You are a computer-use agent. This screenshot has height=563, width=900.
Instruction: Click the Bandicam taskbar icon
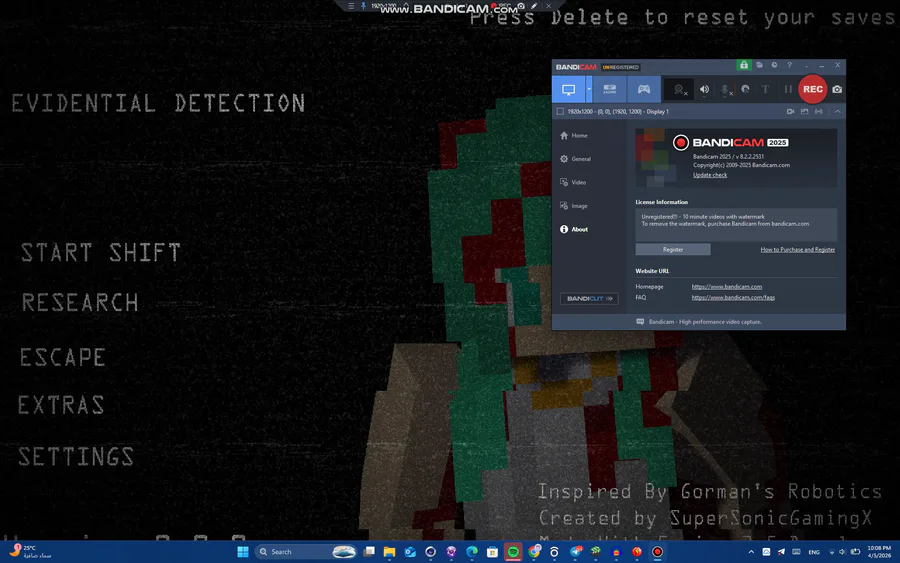[658, 552]
